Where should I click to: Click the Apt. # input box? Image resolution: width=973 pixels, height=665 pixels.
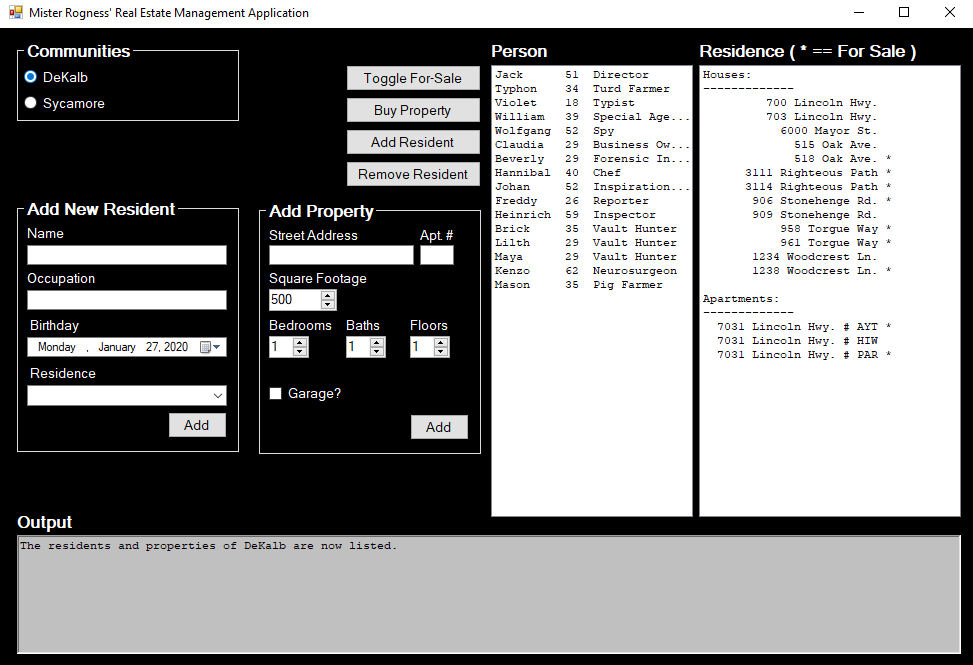click(x=437, y=255)
